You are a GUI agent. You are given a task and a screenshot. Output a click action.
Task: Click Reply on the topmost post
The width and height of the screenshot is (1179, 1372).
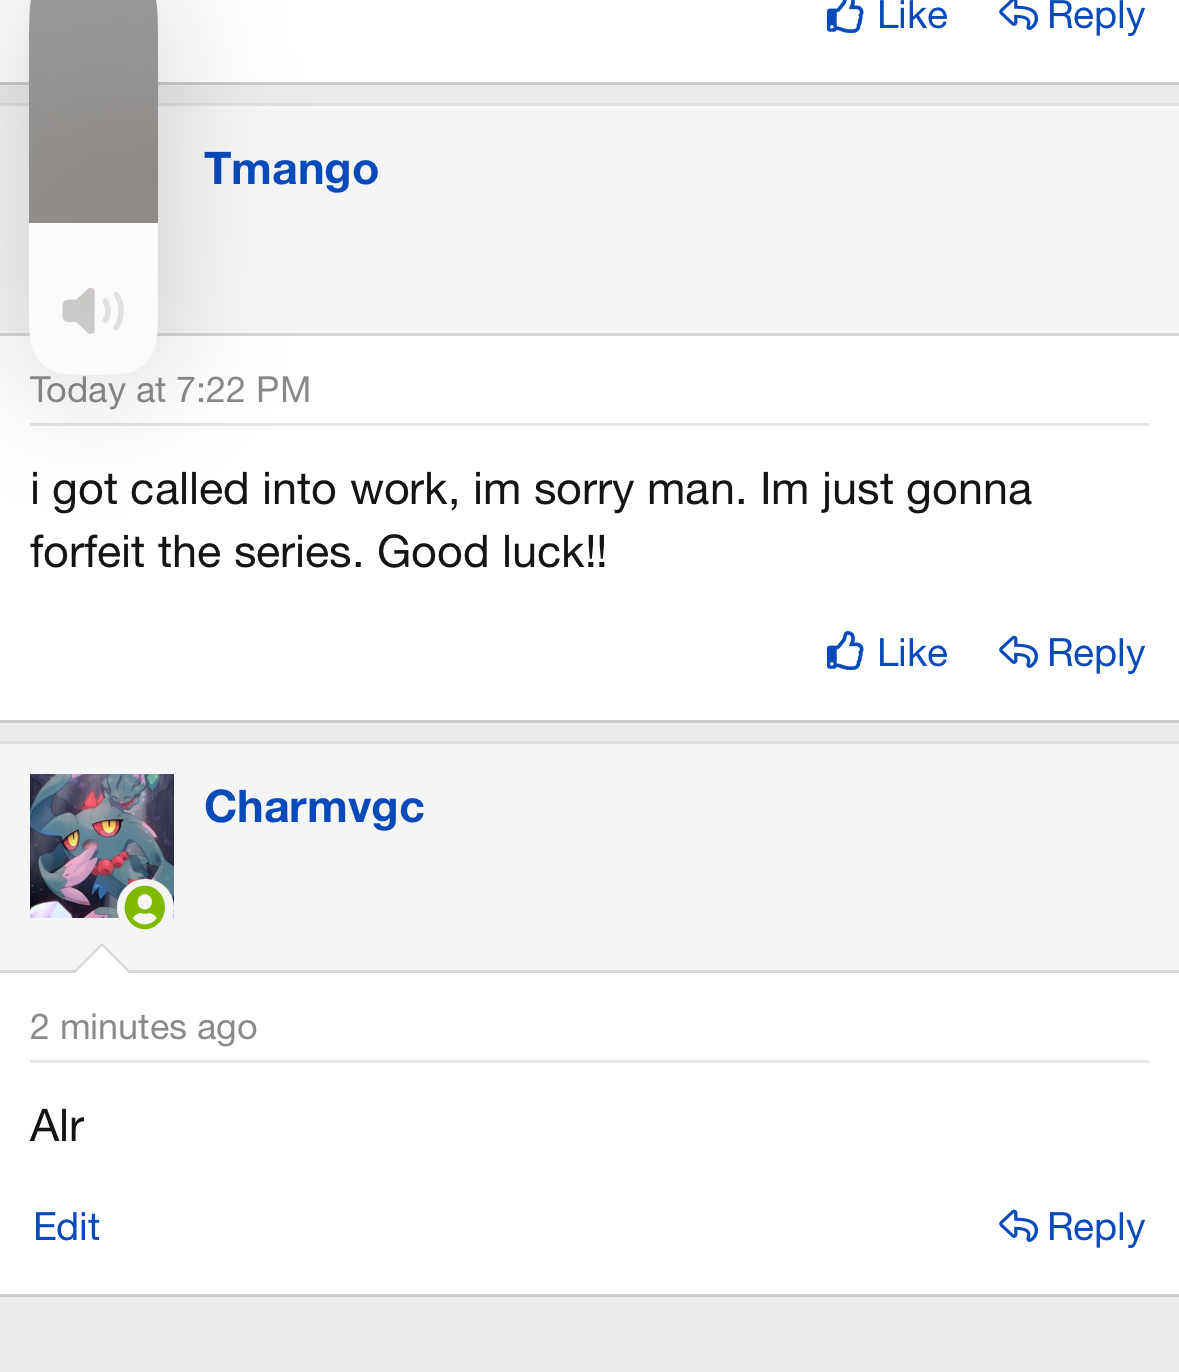click(1071, 16)
